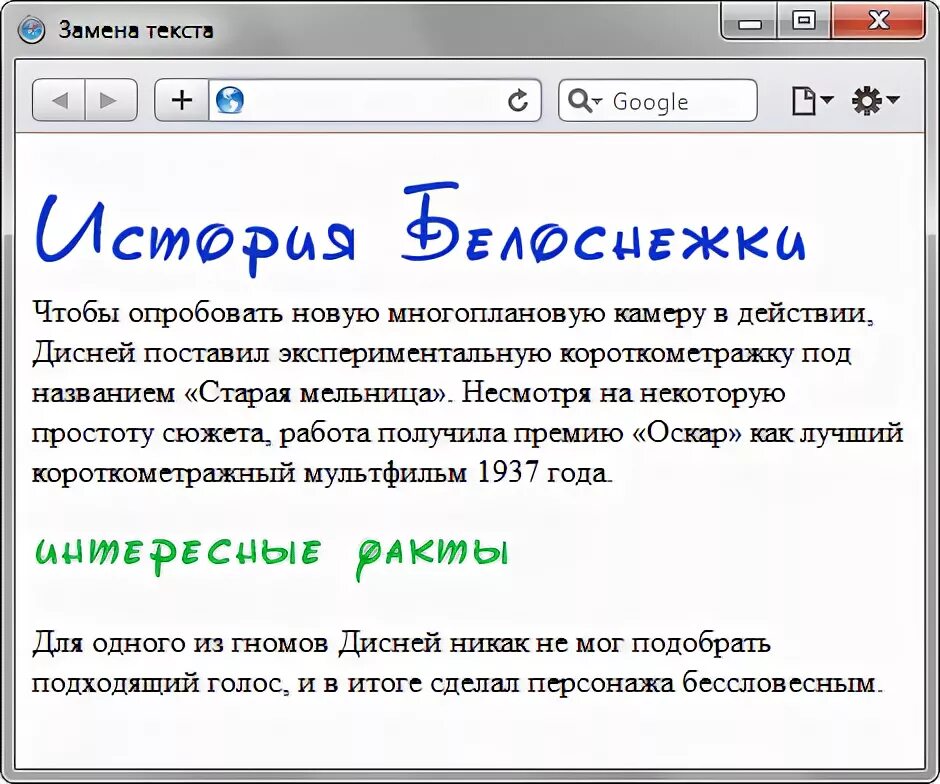This screenshot has height=784, width=940.
Task: Click the heading "История Белоснежки"
Action: coord(421,230)
